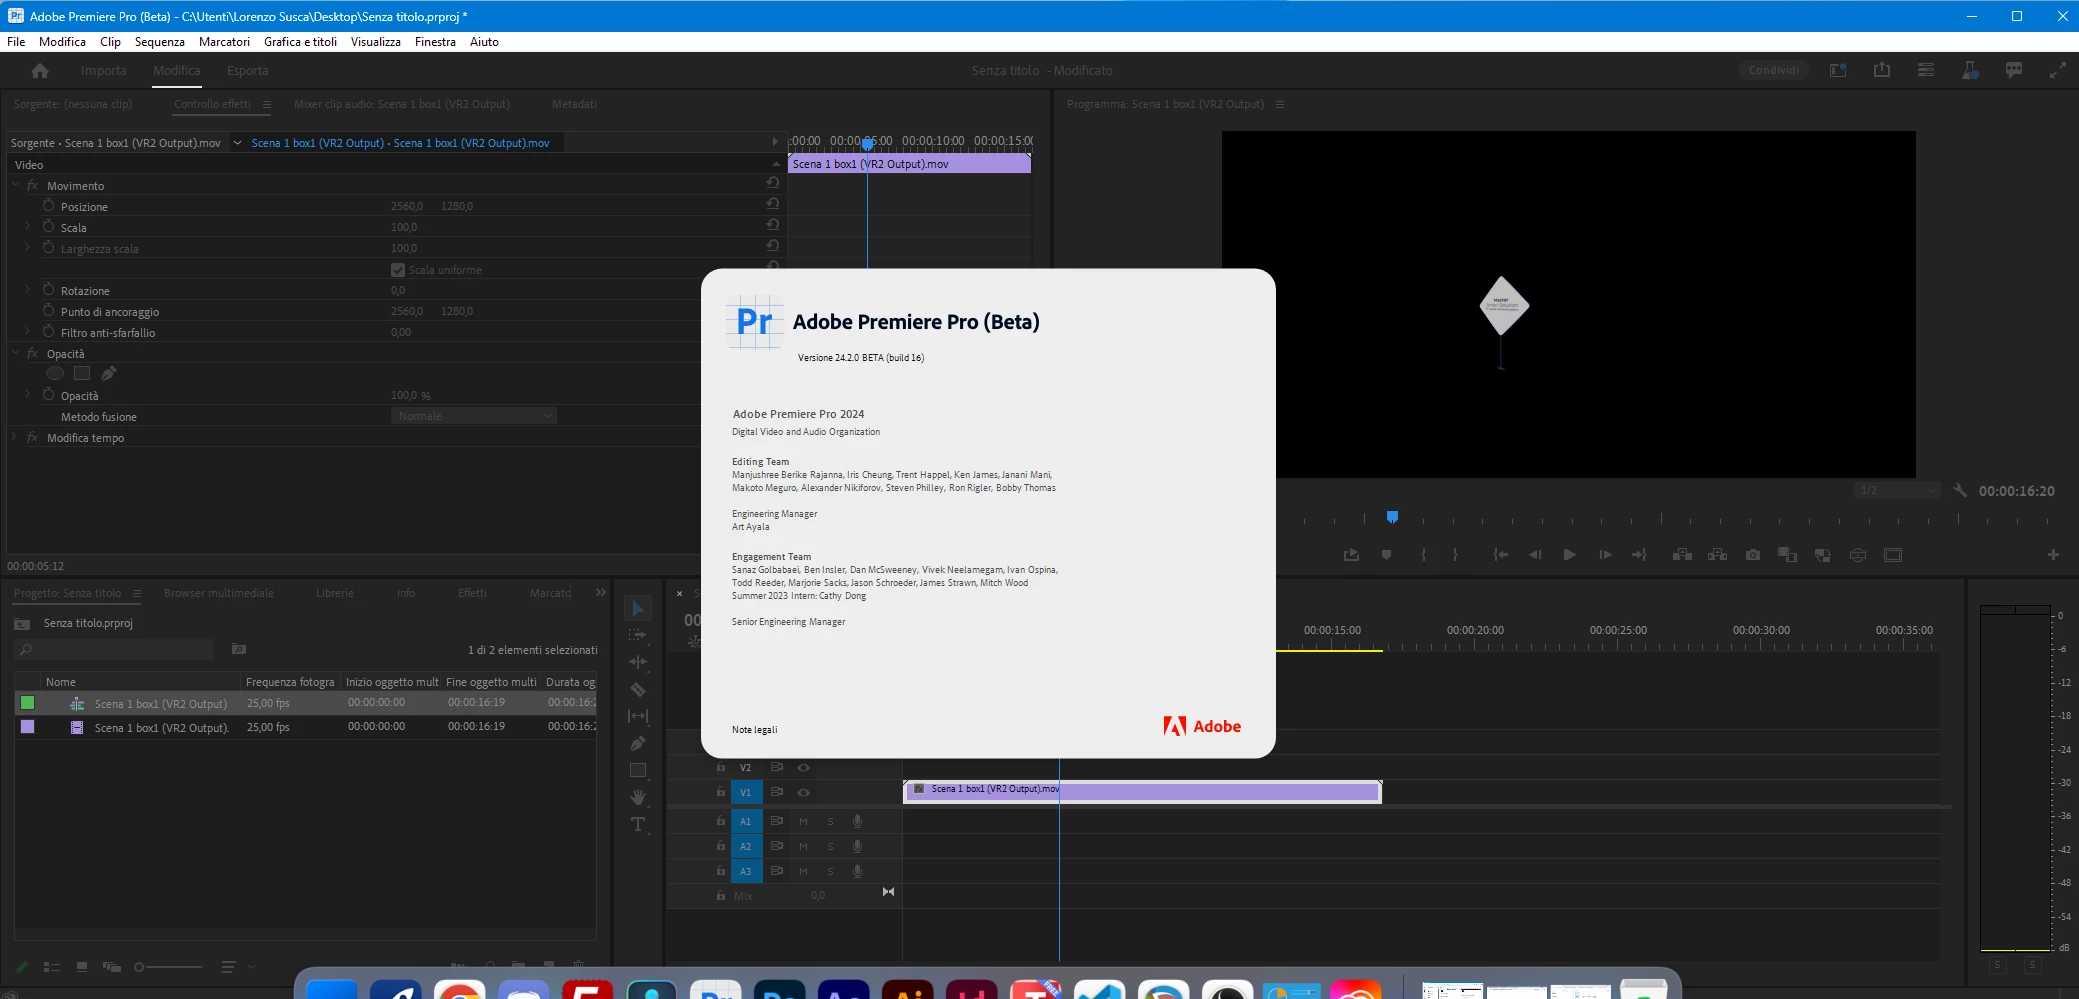Select the Ripple Edit tool
The width and height of the screenshot is (2079, 999).
(638, 662)
